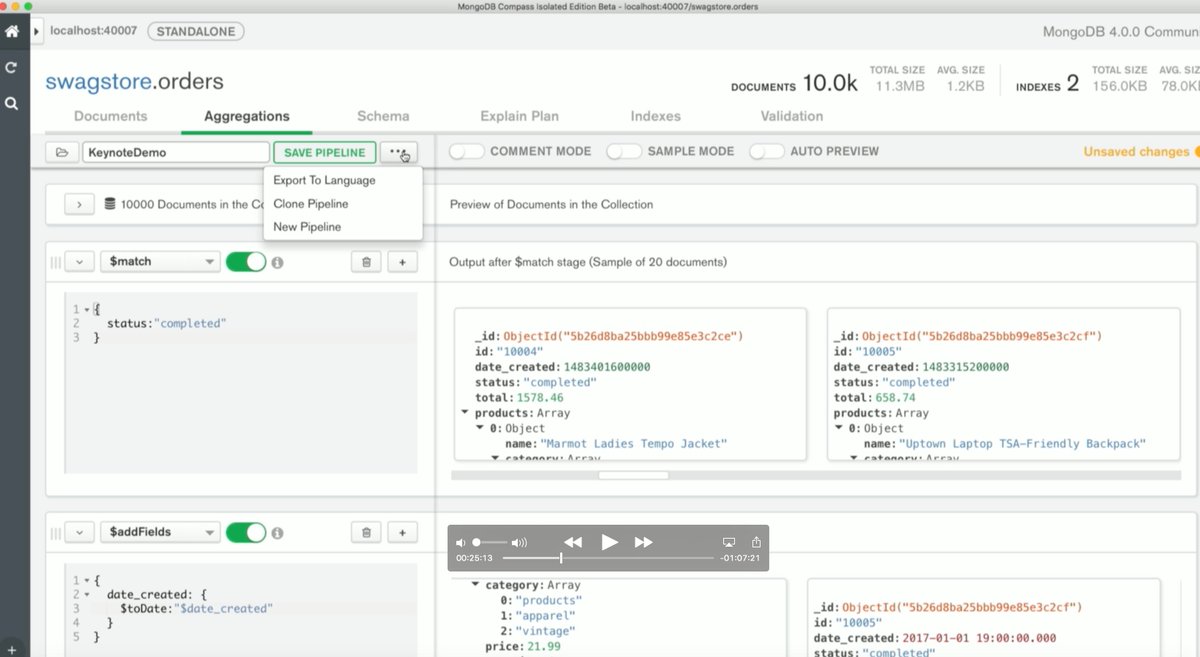Viewport: 1200px width, 657px height.
Task: Toggle Comment Mode switch
Action: [466, 151]
